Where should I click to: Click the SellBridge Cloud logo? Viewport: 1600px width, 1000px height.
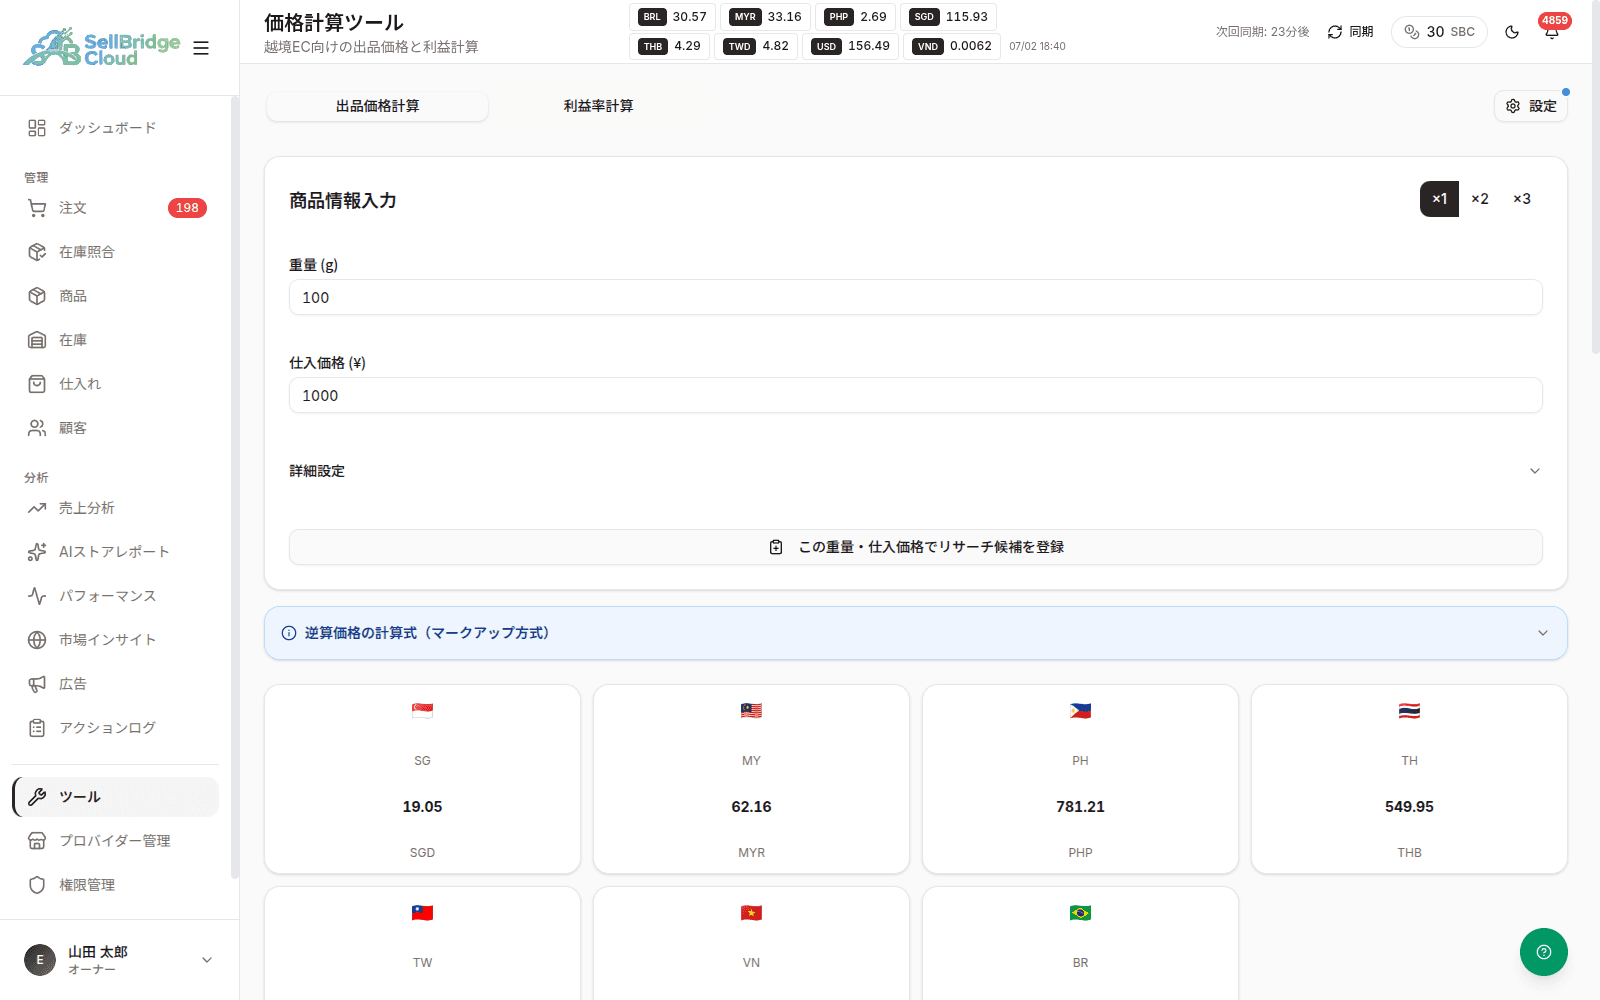pyautogui.click(x=102, y=47)
